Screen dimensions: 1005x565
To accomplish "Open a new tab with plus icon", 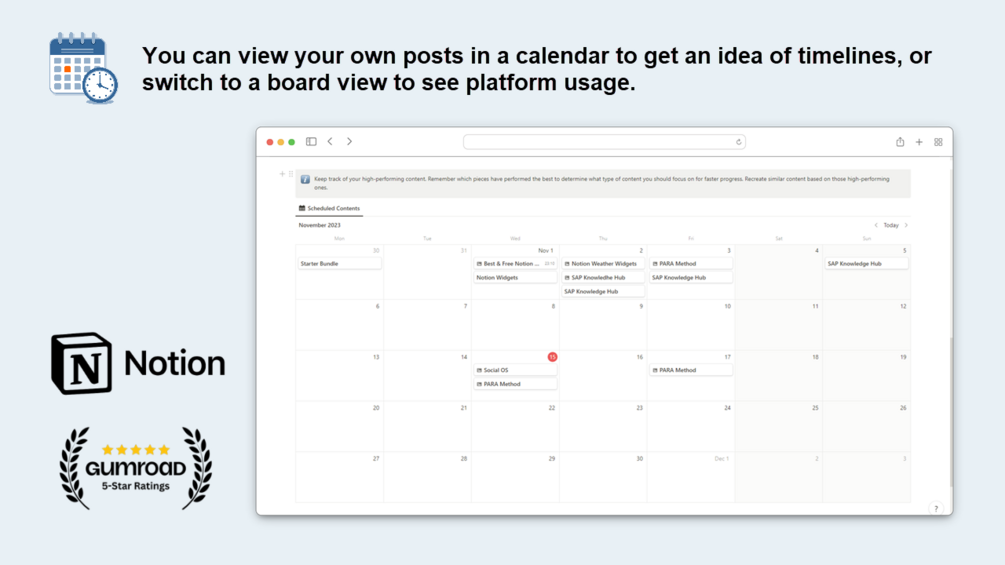I will [919, 142].
